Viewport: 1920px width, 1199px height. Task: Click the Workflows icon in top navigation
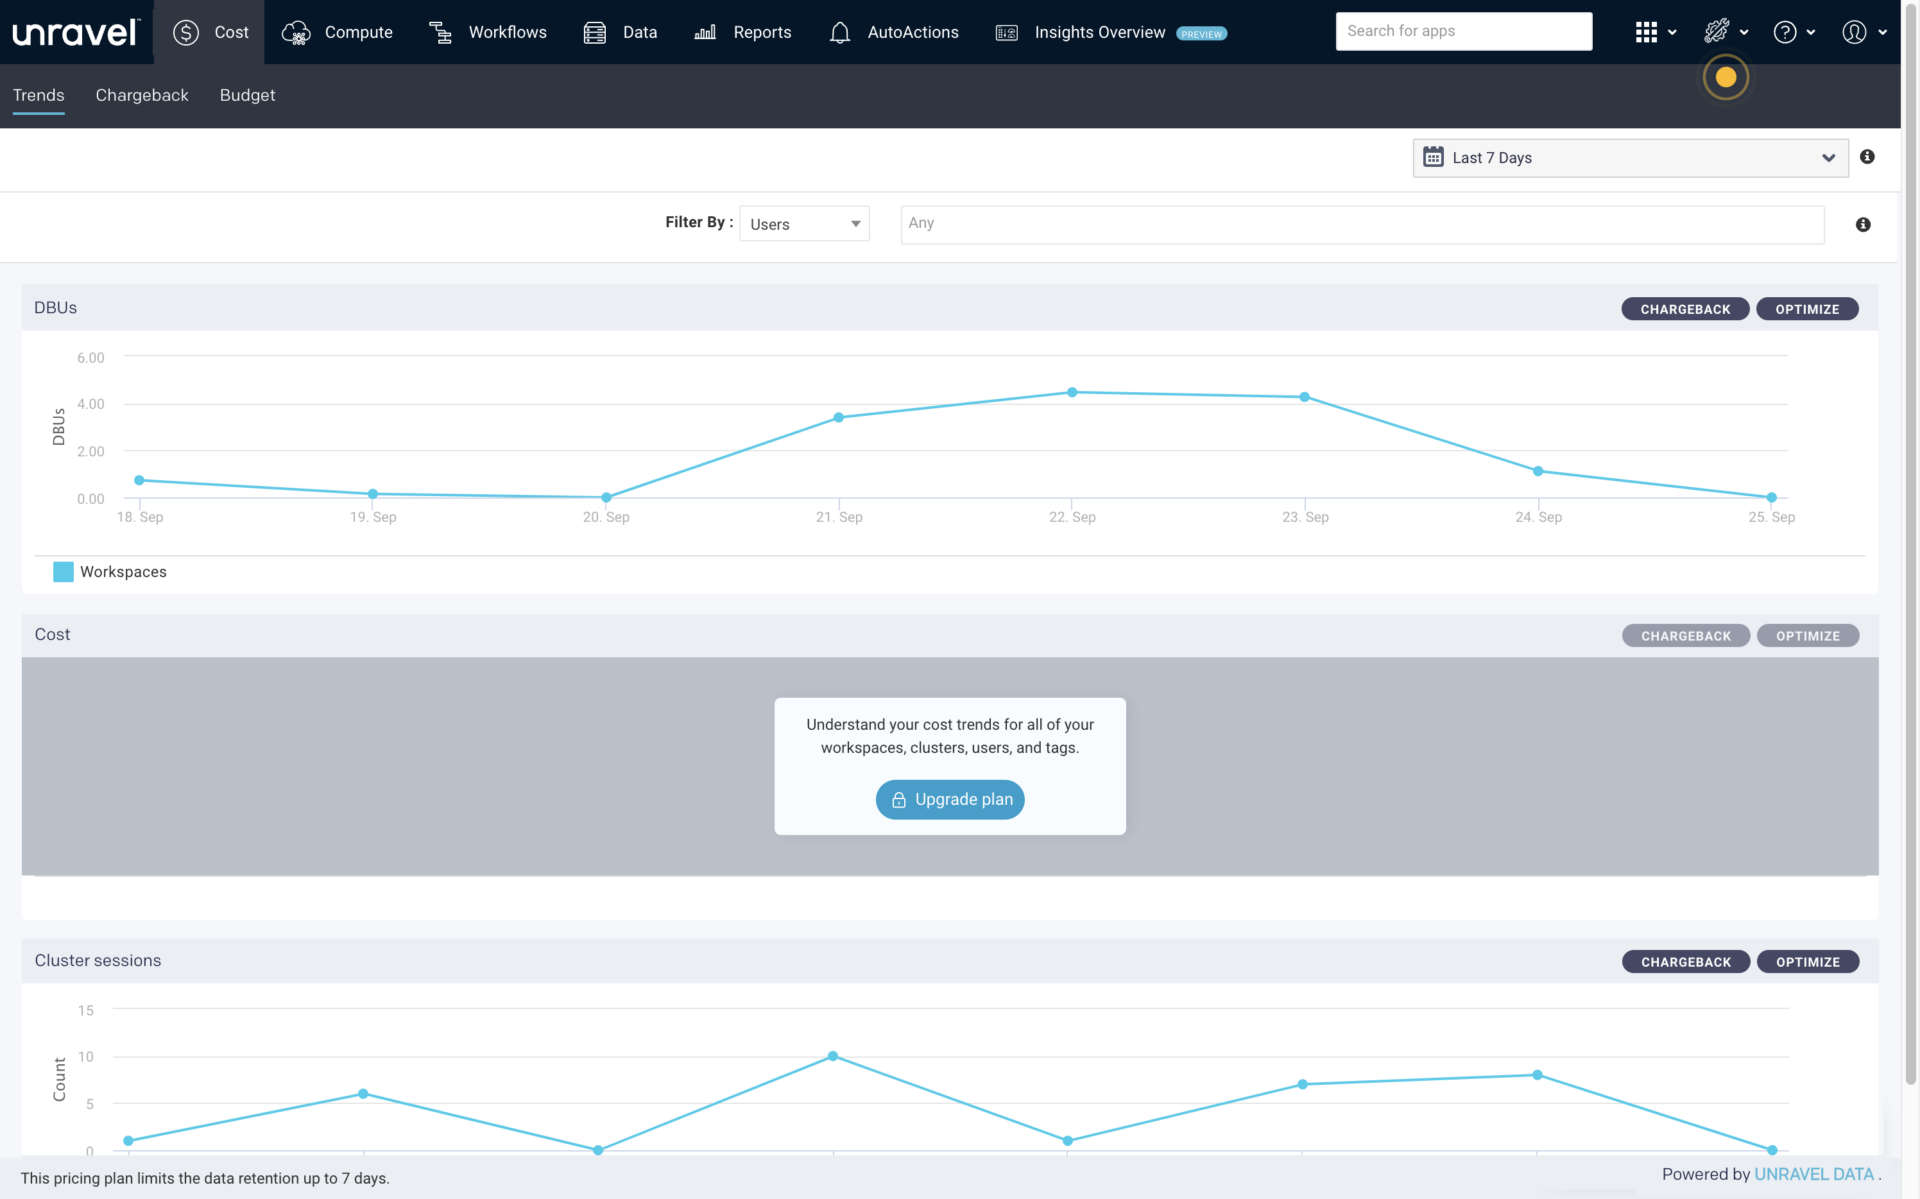coord(440,32)
